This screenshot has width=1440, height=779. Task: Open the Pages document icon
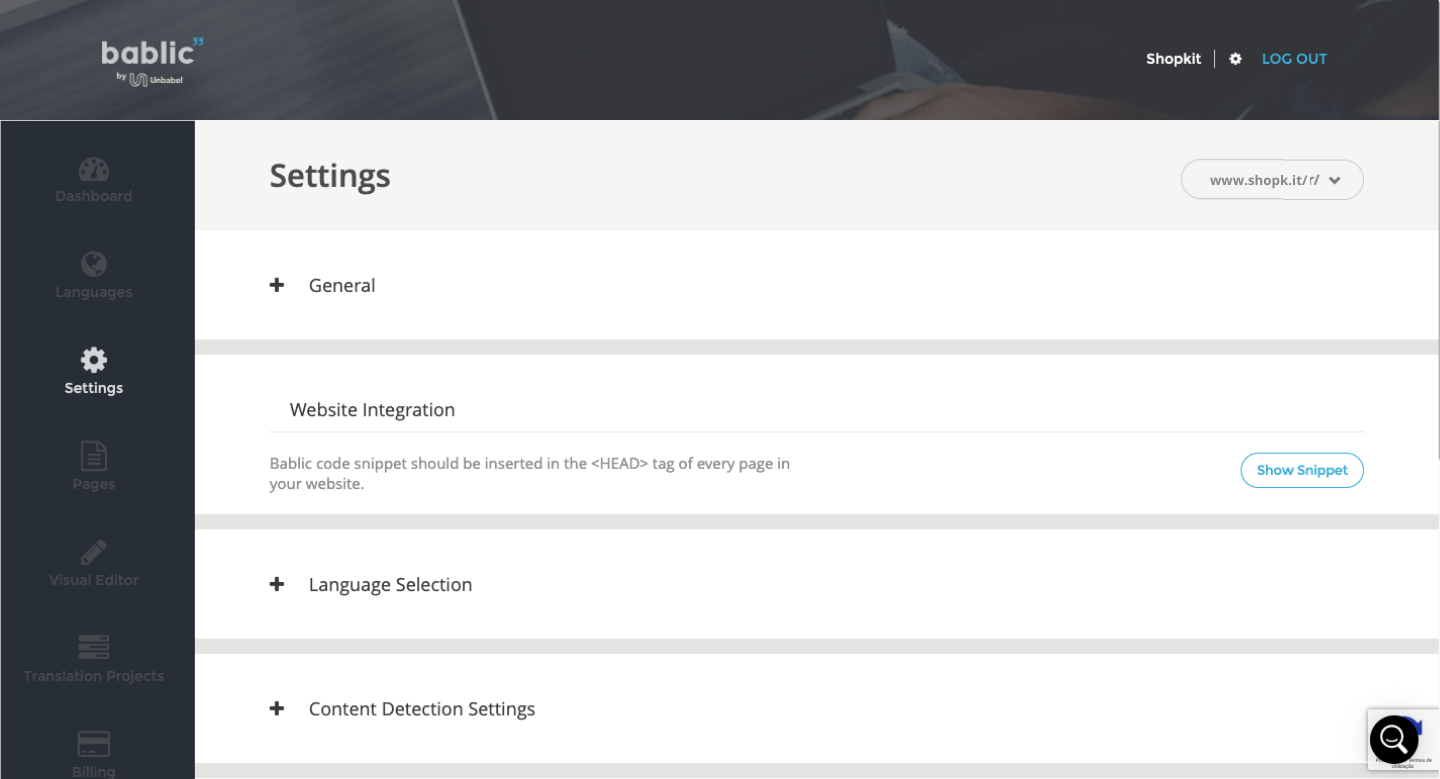coord(94,456)
